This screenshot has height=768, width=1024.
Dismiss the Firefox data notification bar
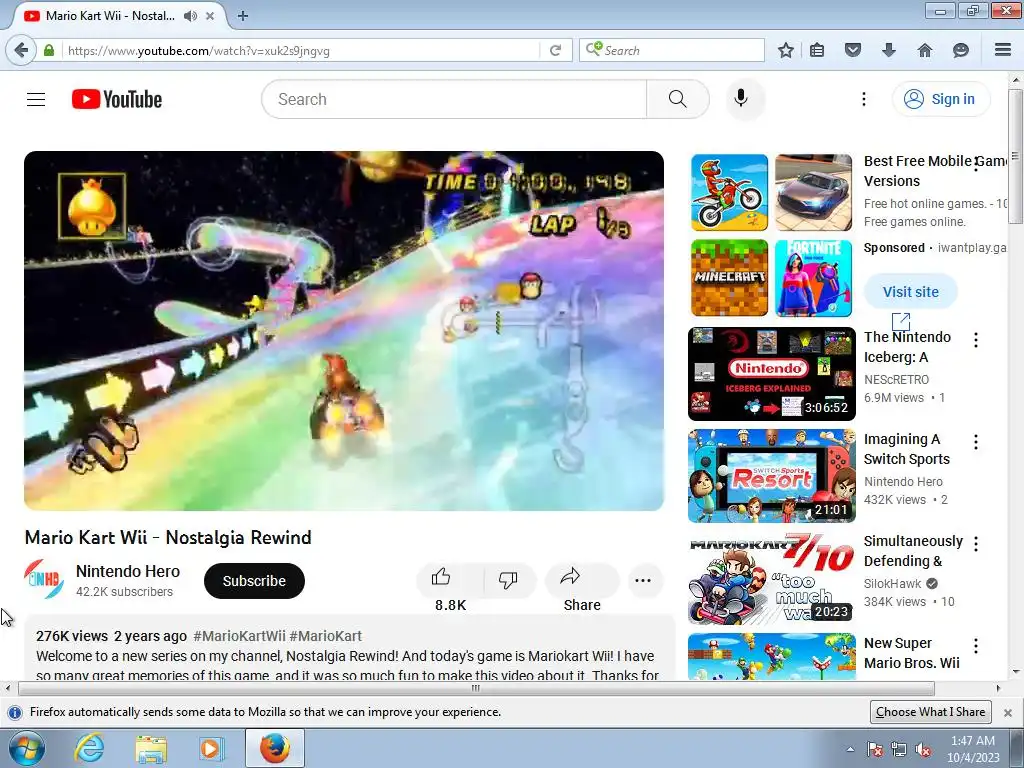1008,712
